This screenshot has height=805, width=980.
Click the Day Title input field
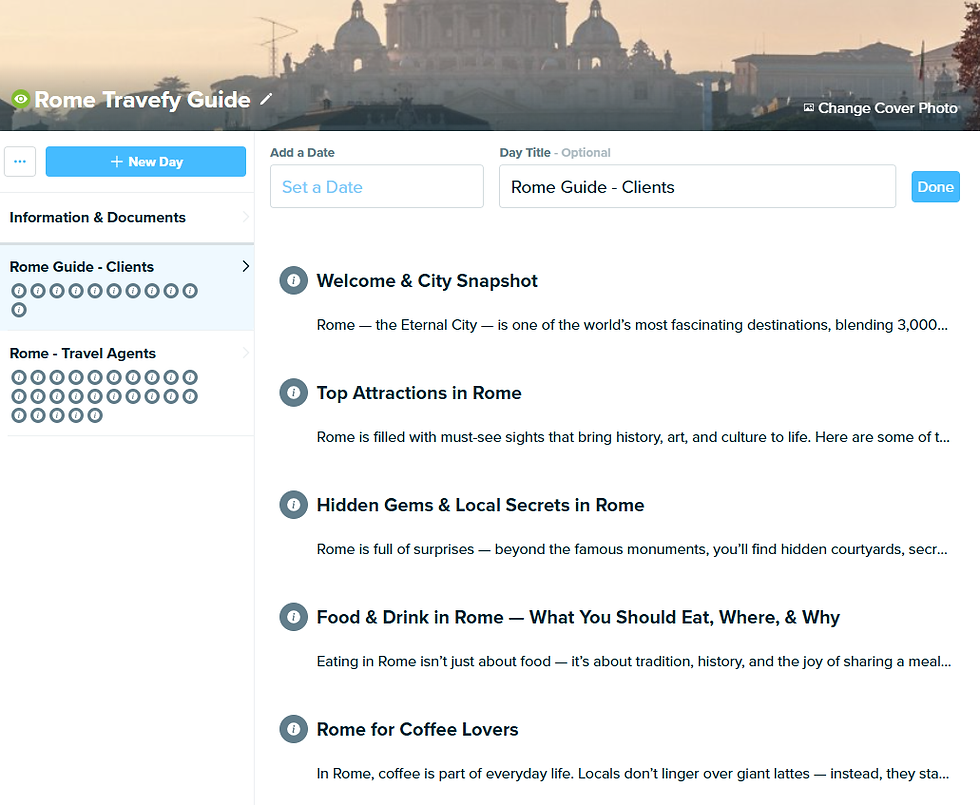pyautogui.click(x=698, y=186)
